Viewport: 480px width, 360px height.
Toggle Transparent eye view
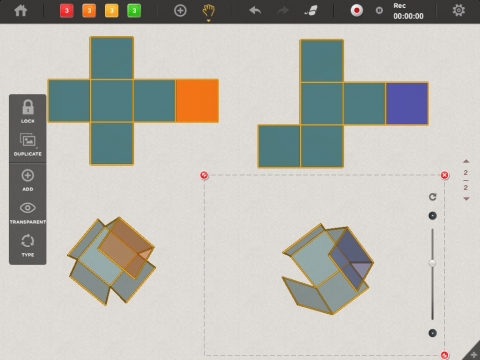pos(28,212)
